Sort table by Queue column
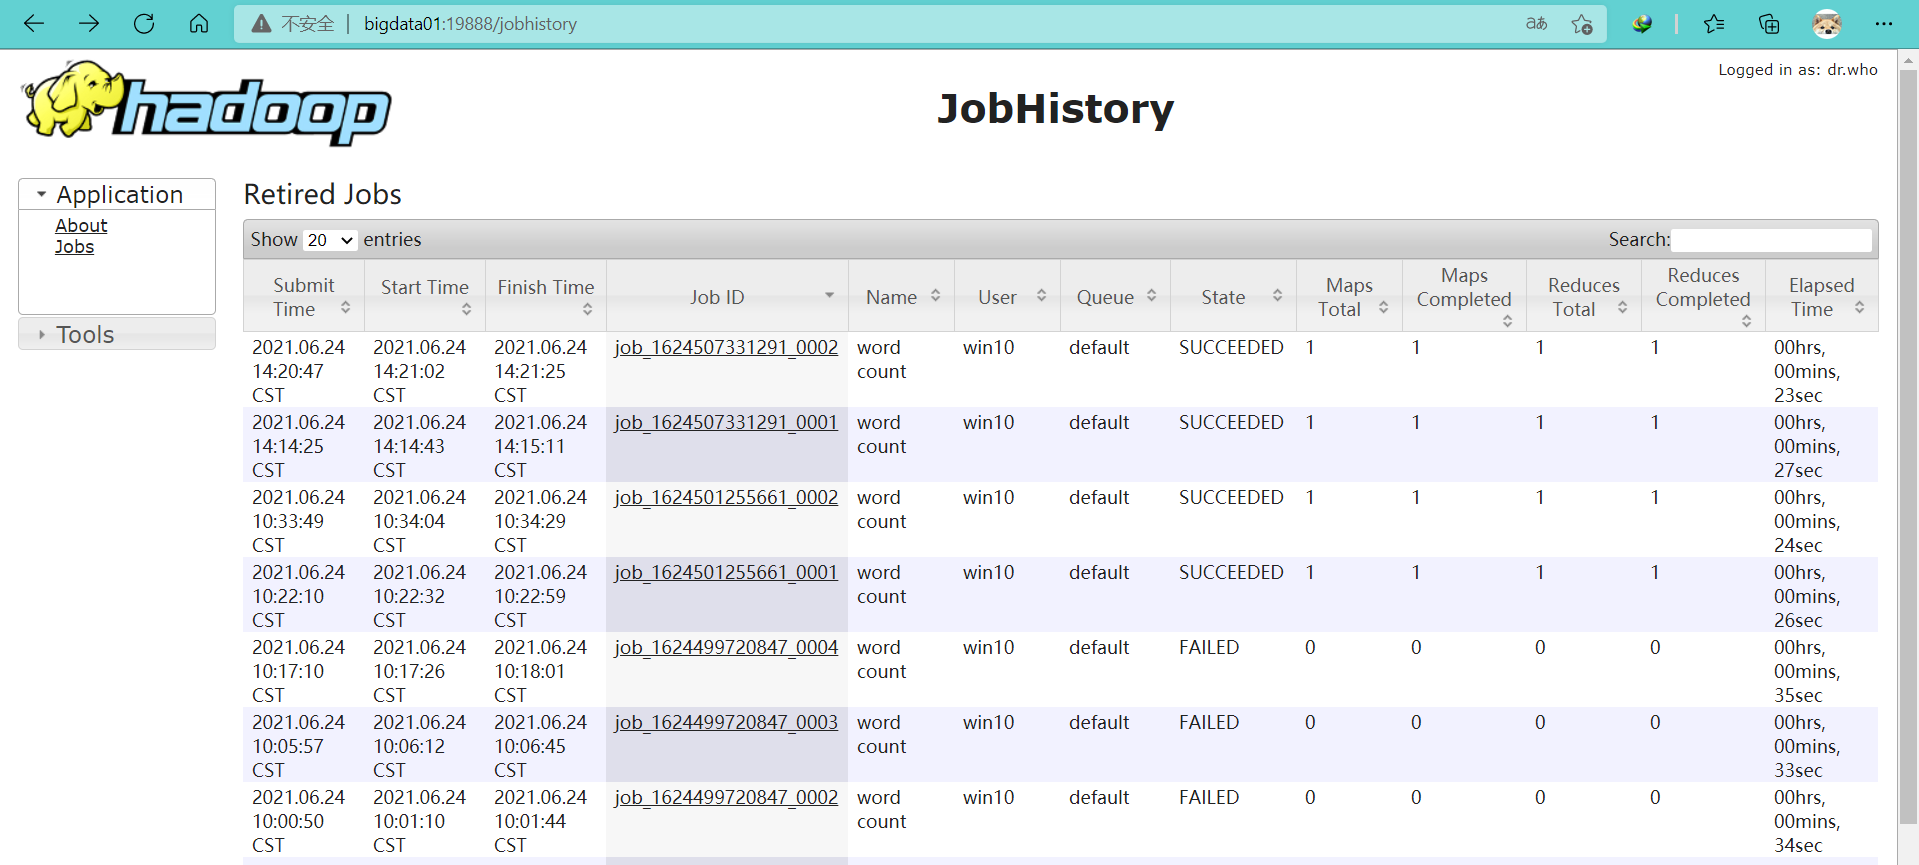 tap(1115, 296)
